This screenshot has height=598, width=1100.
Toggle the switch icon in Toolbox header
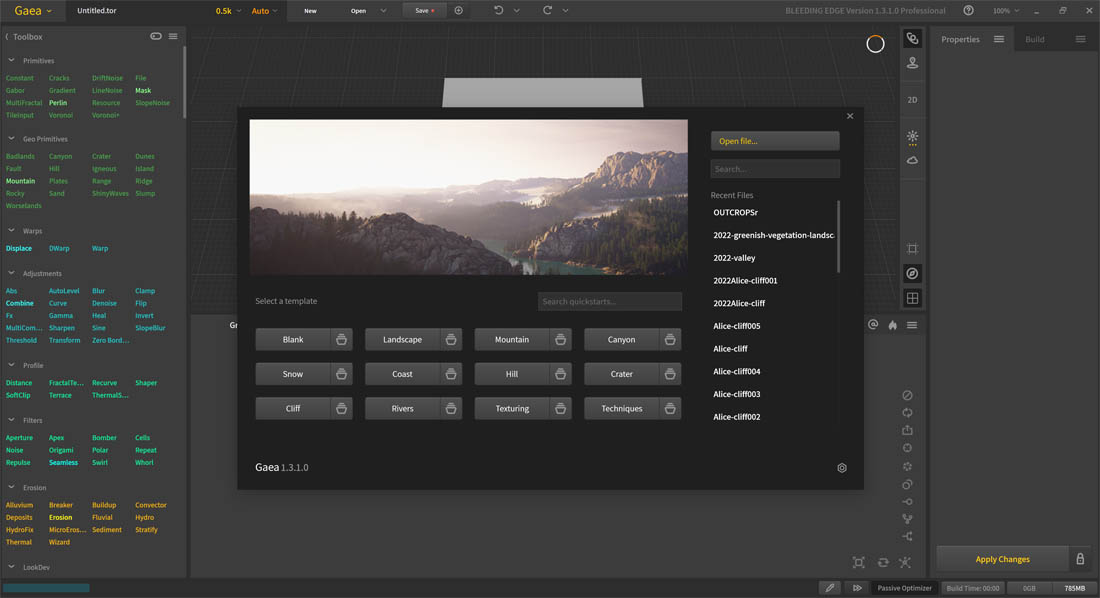[156, 36]
